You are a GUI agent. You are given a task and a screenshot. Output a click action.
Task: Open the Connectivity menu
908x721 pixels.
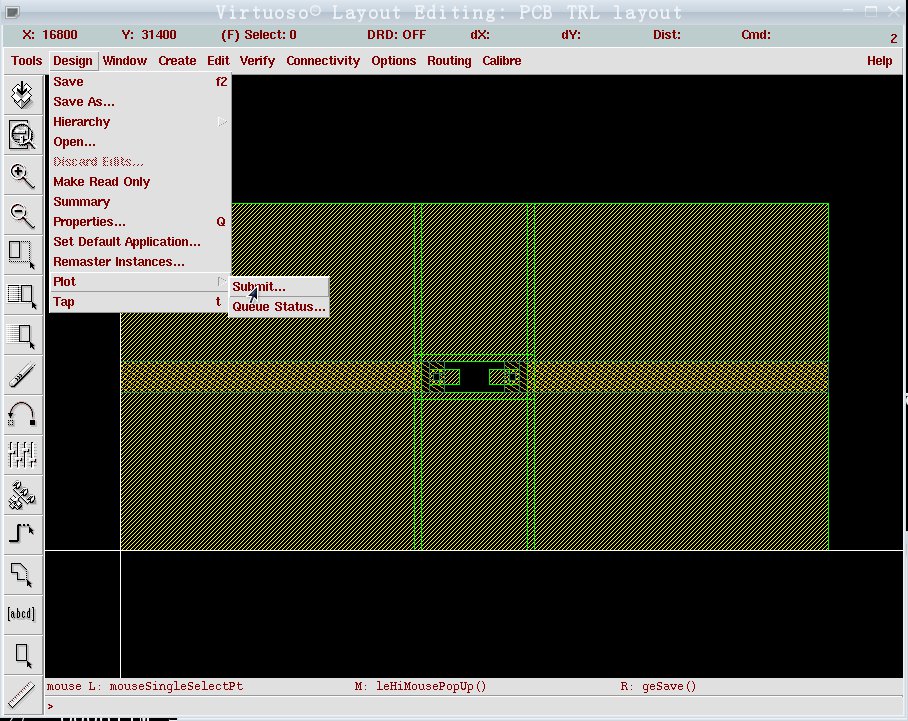pos(323,61)
